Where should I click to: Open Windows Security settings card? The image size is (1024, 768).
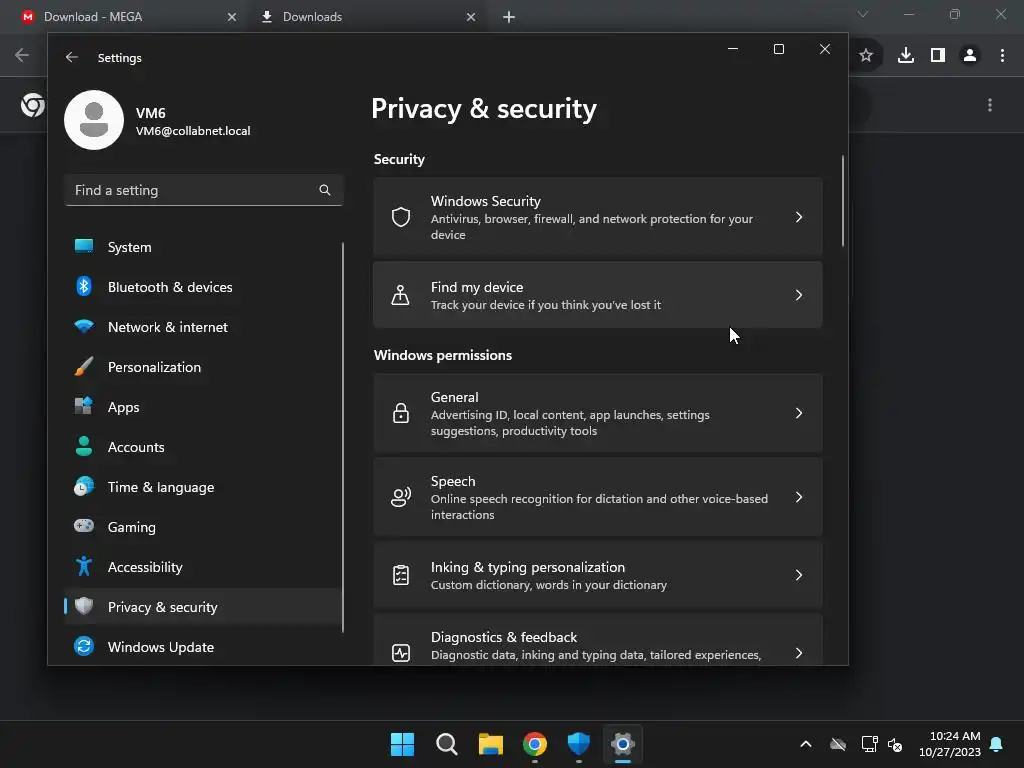(x=598, y=217)
